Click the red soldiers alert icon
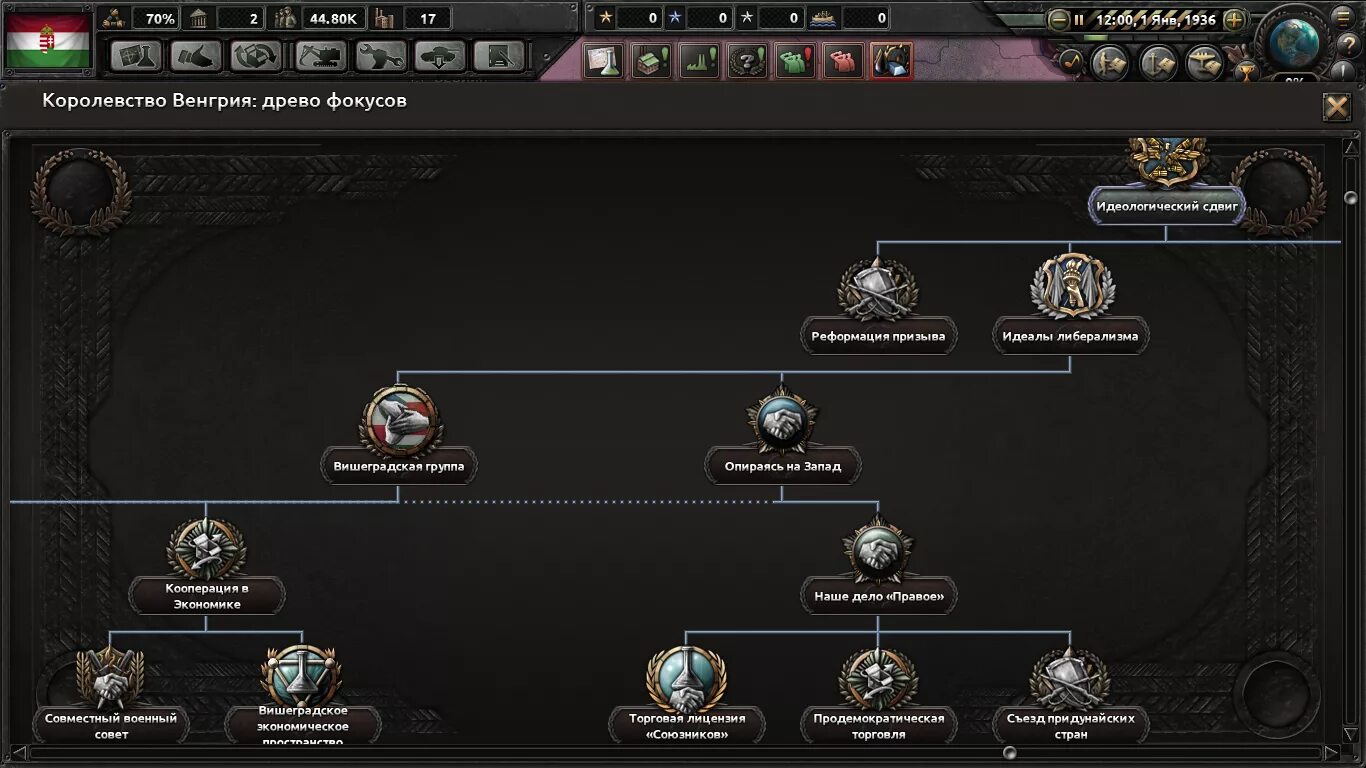This screenshot has height=768, width=1366. (843, 61)
